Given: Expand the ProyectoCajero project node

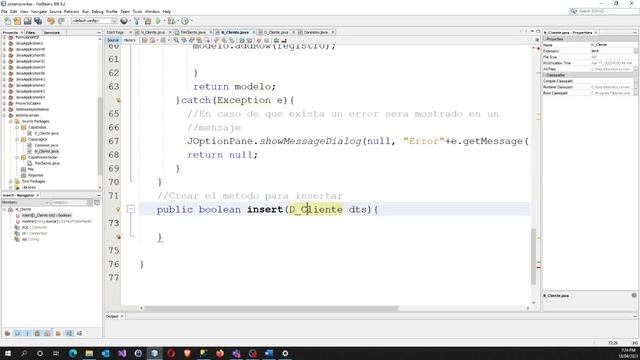Looking at the screenshot, I should (x=4, y=103).
